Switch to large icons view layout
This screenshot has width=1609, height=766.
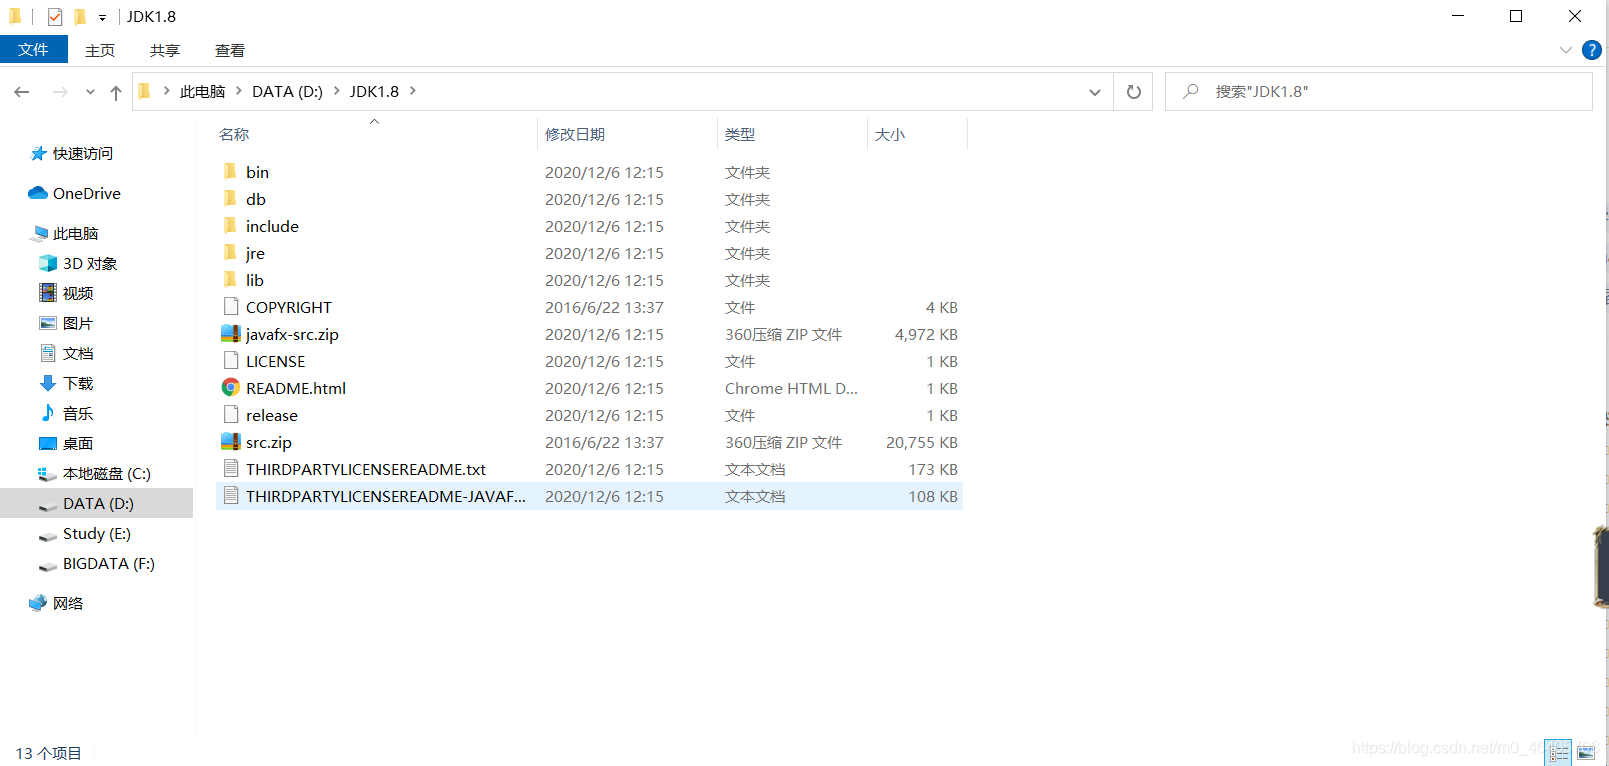point(1586,753)
